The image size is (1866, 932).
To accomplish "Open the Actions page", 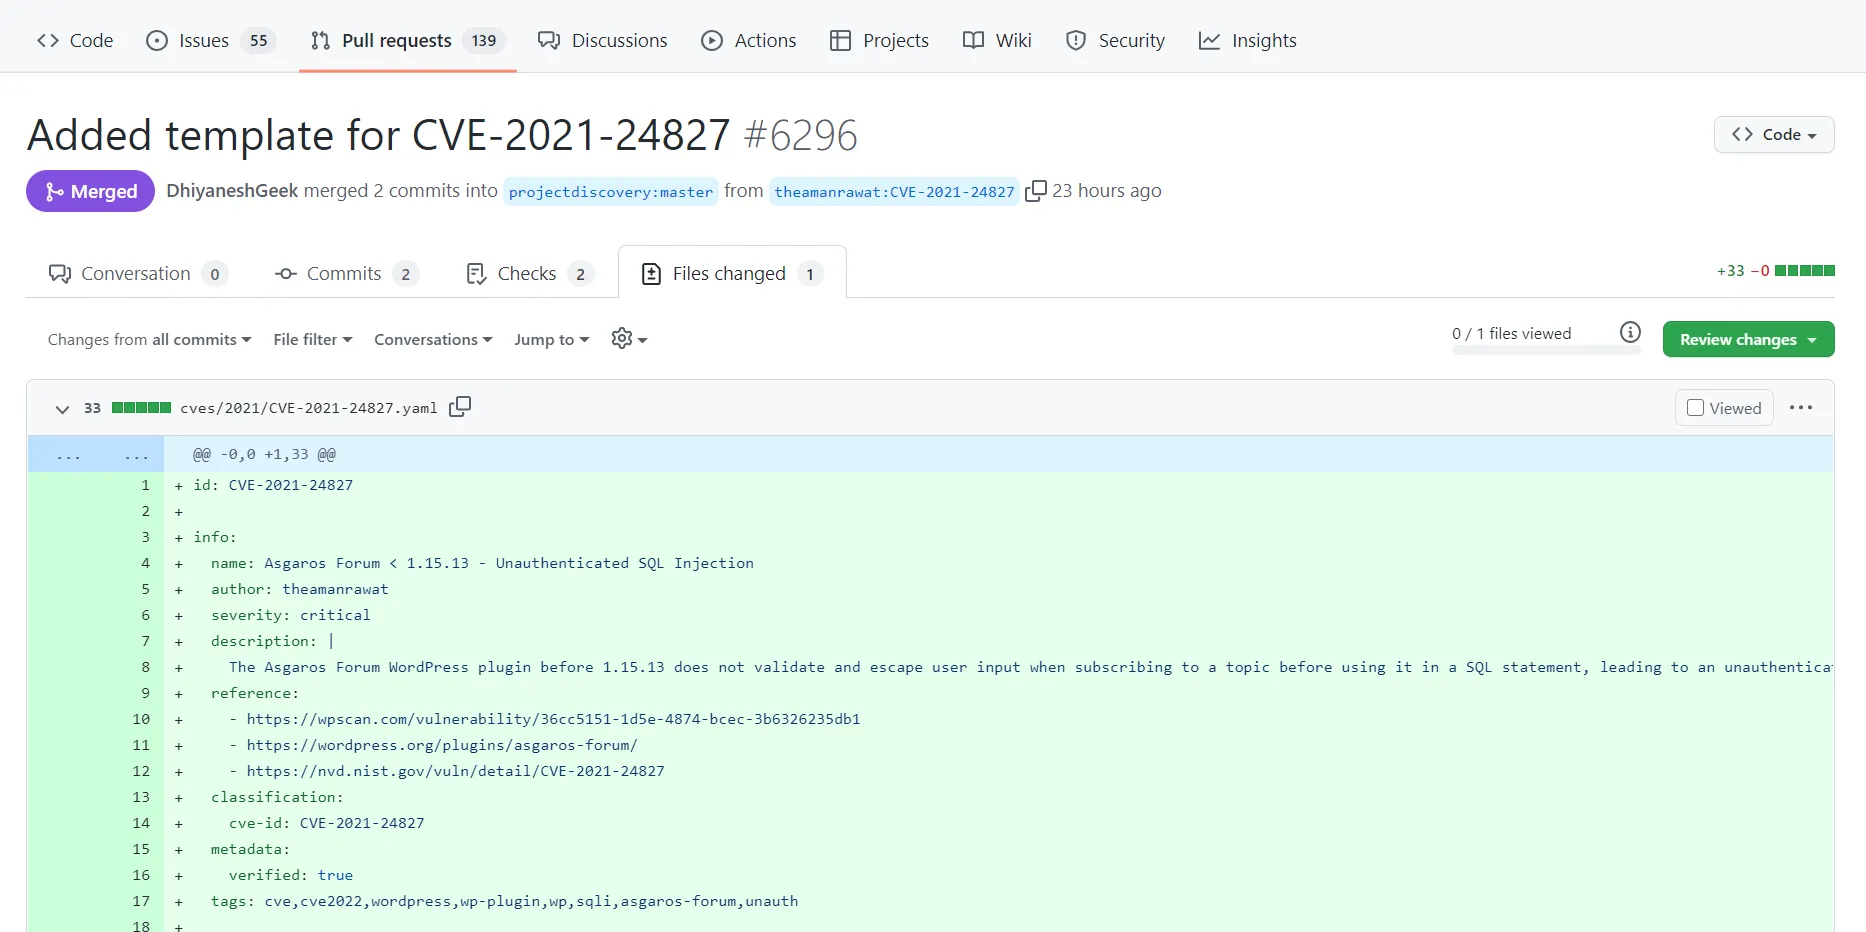I will (x=749, y=40).
